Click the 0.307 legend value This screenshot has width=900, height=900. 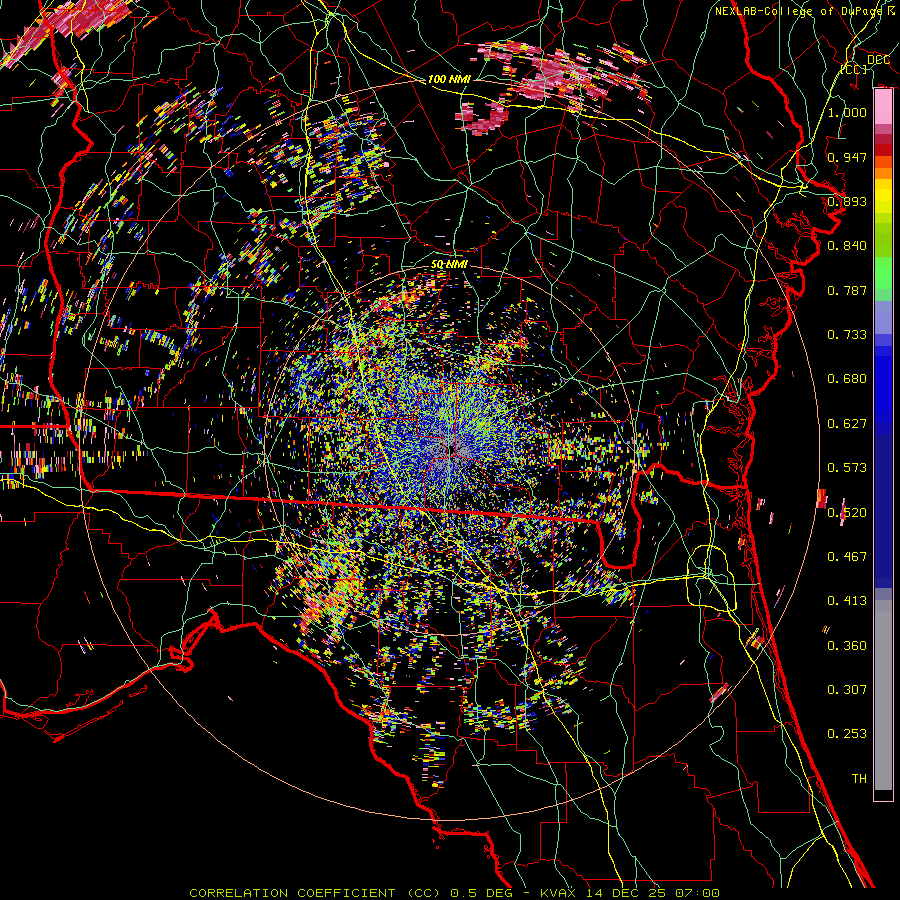847,690
